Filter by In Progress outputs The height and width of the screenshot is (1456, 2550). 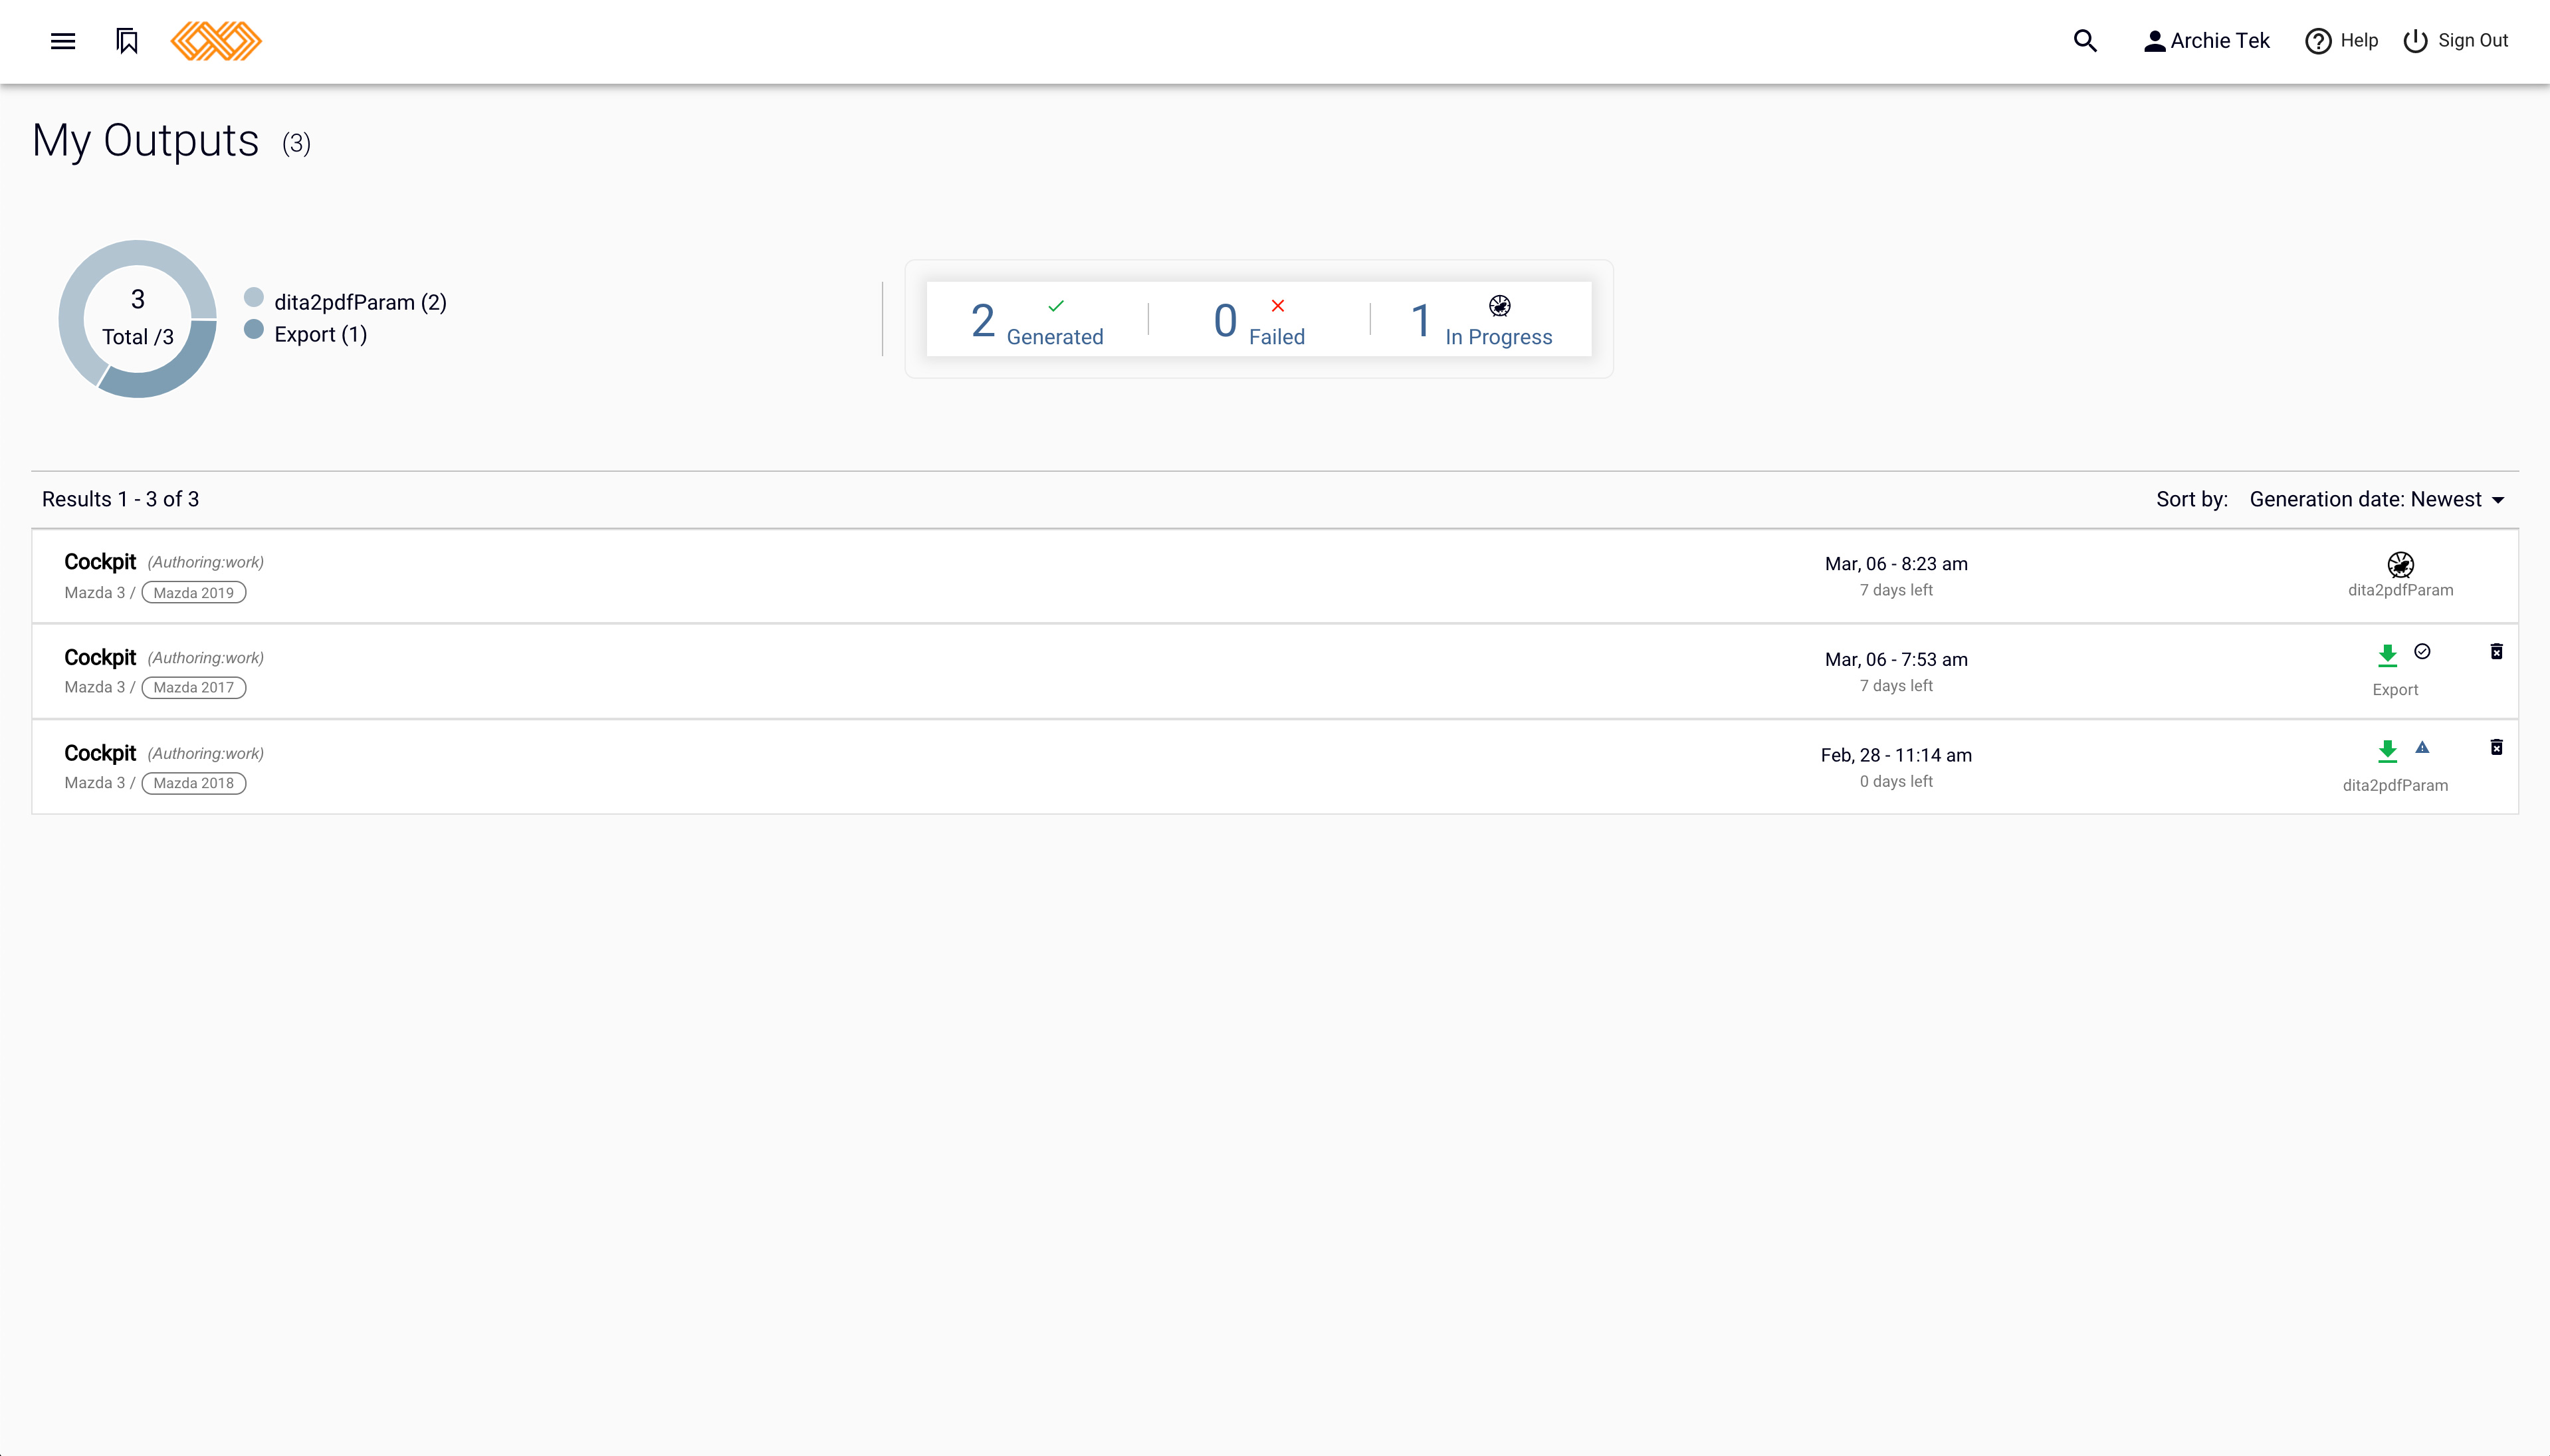(x=1481, y=320)
